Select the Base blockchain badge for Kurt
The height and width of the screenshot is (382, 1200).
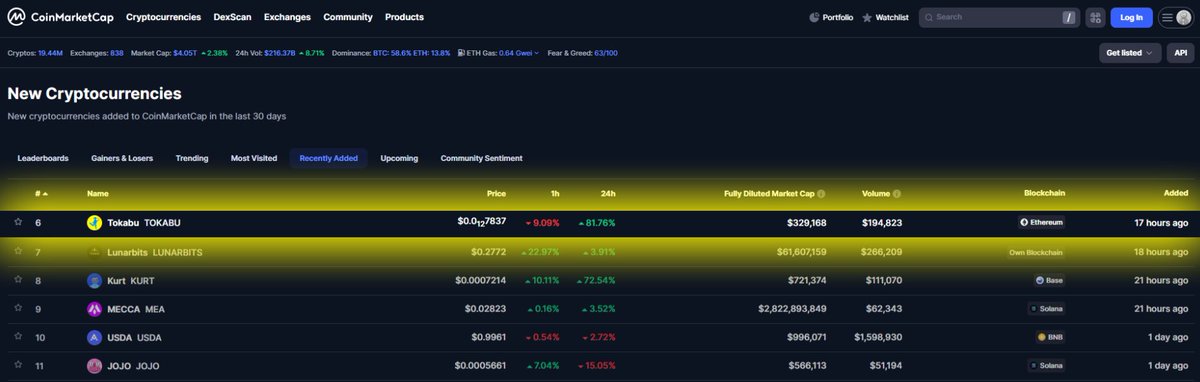pyautogui.click(x=1048, y=280)
